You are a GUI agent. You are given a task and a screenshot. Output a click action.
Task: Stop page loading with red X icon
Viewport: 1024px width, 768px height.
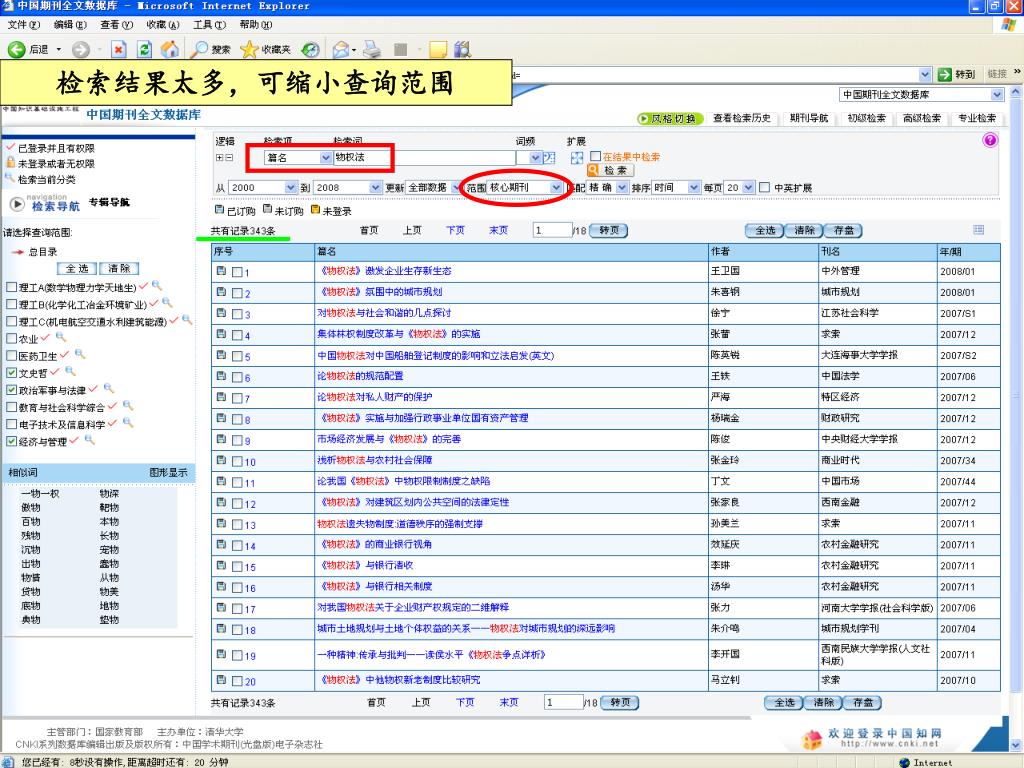coord(118,49)
